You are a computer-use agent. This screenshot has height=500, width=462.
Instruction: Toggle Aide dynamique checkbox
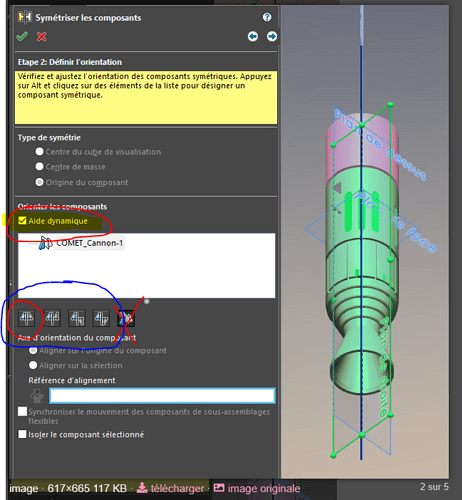pyautogui.click(x=22, y=221)
